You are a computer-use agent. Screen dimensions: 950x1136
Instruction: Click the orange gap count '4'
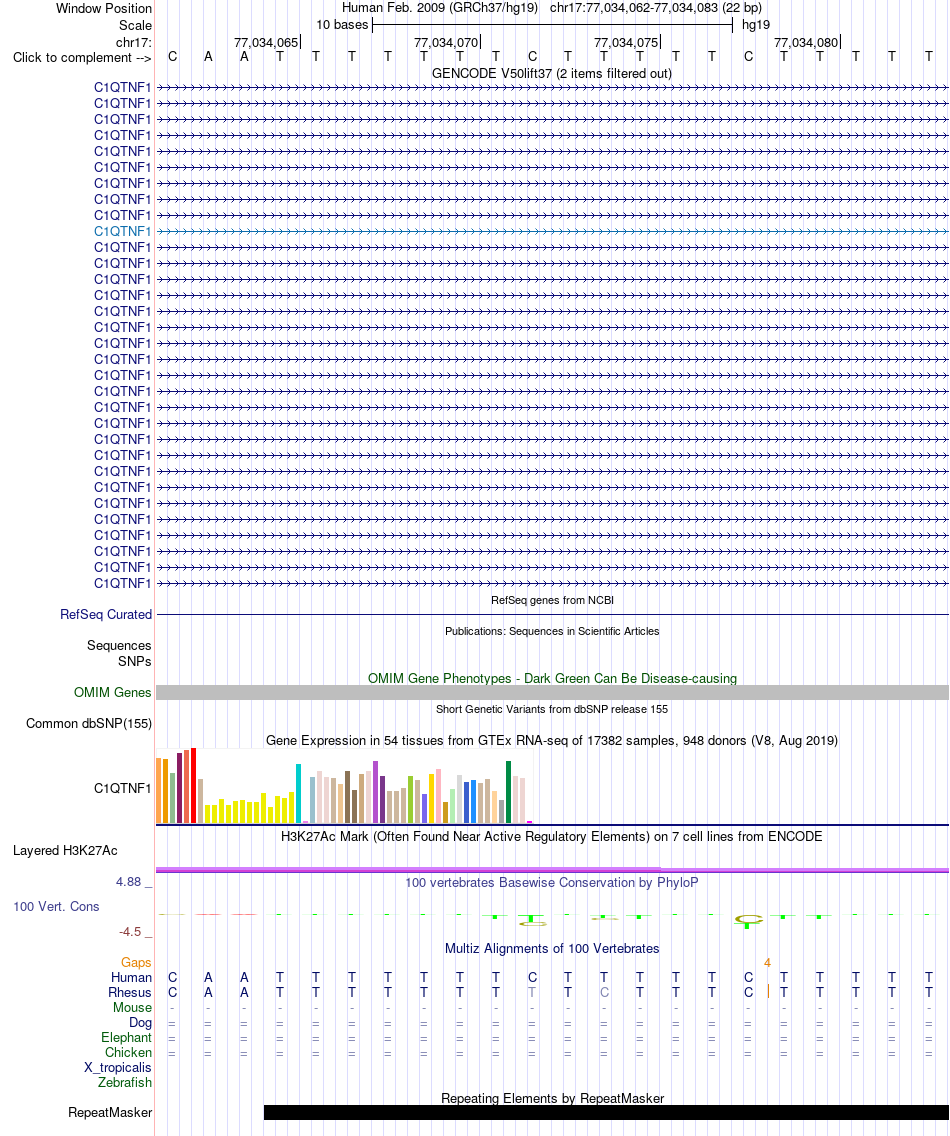click(767, 963)
